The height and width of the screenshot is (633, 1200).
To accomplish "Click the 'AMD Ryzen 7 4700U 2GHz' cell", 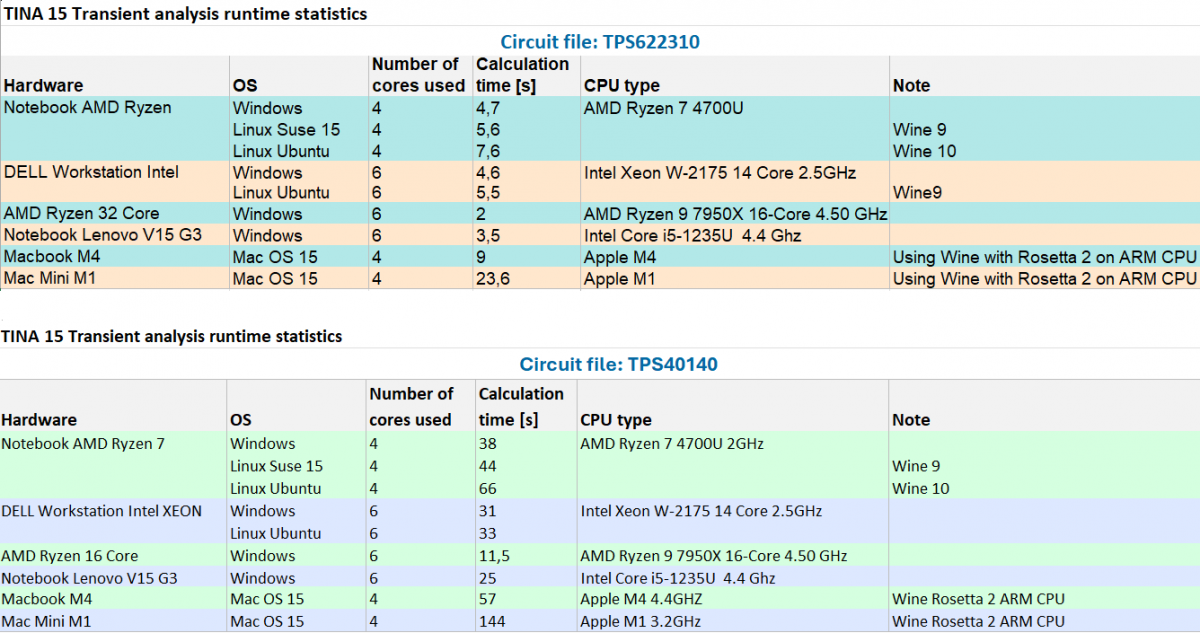I will coord(672,443).
